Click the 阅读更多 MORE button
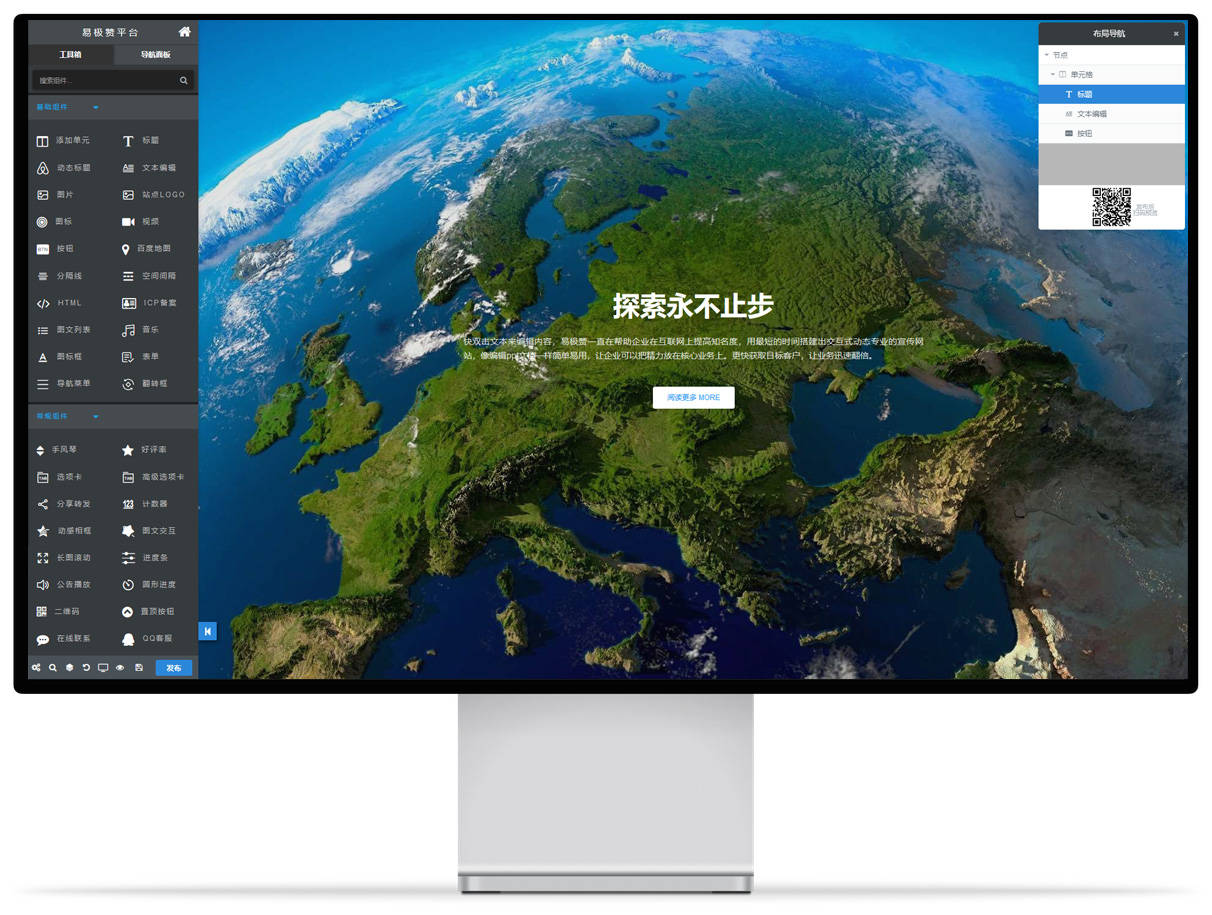This screenshot has width=1212, height=915. coord(693,397)
